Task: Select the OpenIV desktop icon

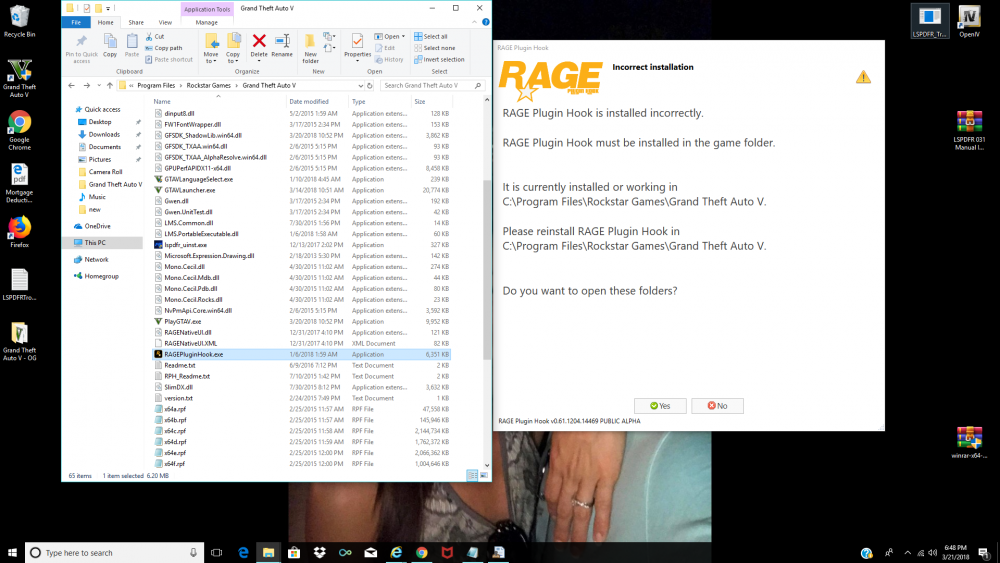Action: (x=969, y=22)
